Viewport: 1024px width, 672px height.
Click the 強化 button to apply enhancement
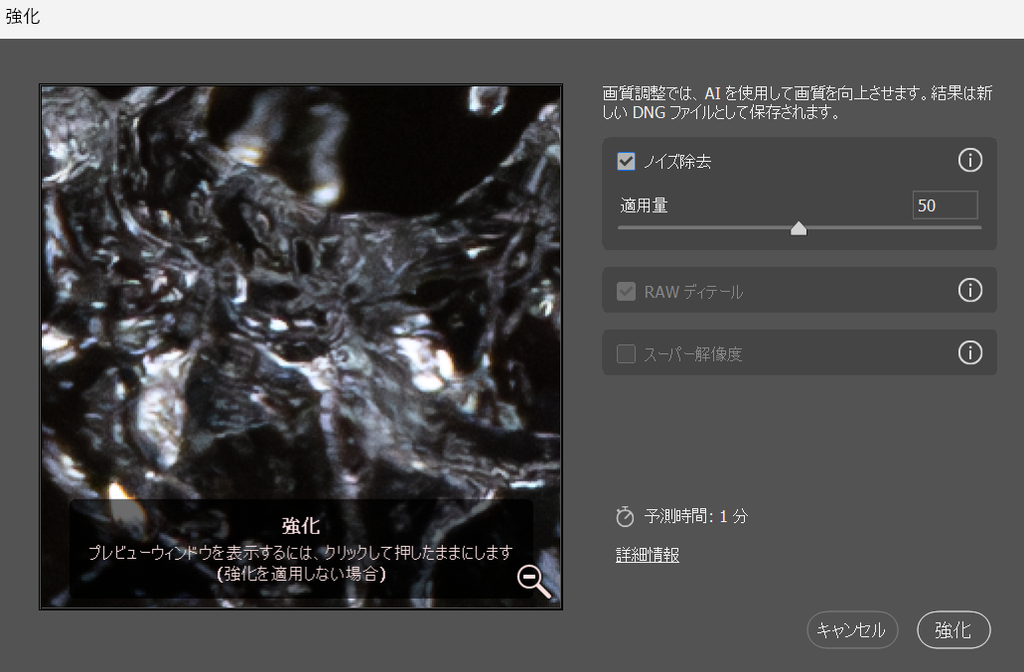[x=953, y=630]
